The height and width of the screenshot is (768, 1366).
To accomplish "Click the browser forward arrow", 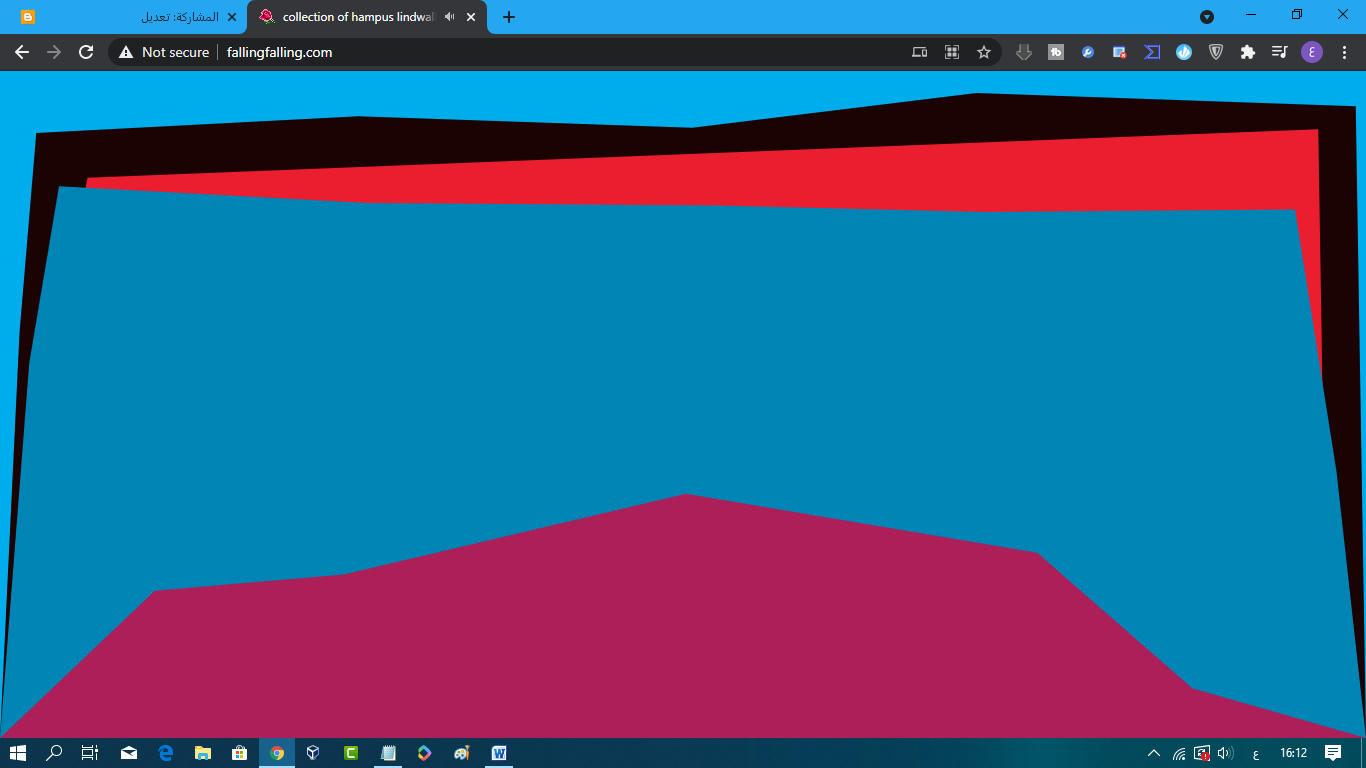I will (x=54, y=52).
